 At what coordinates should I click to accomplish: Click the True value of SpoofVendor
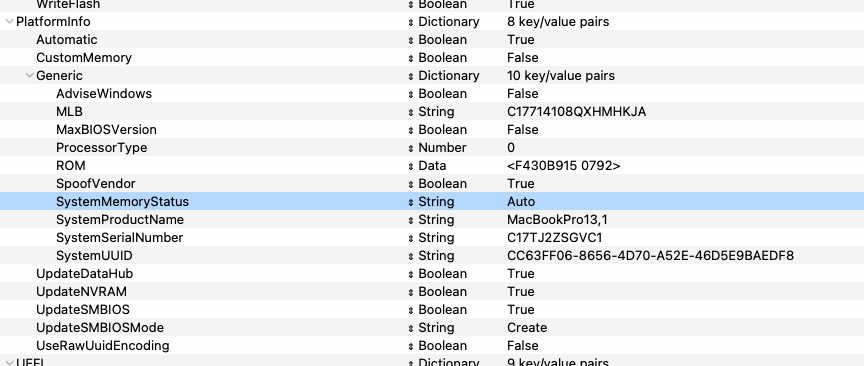point(521,184)
